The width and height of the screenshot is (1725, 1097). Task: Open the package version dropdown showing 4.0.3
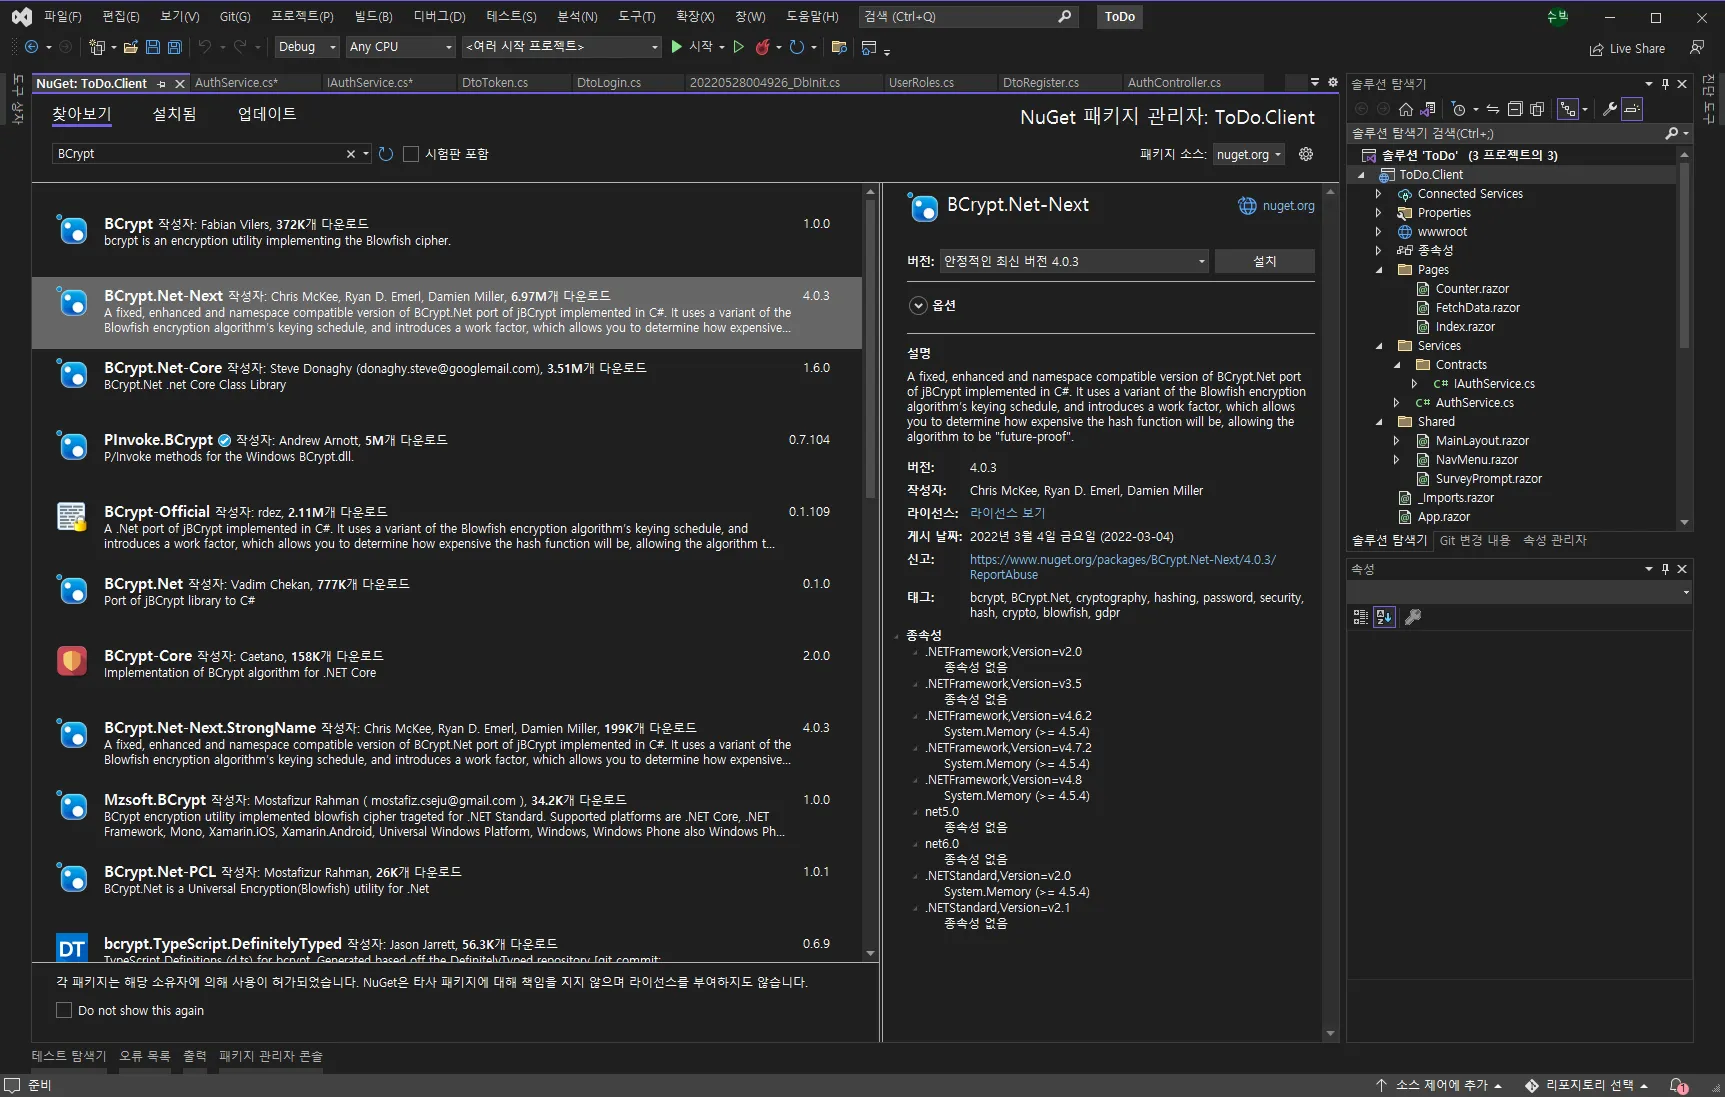point(1073,261)
